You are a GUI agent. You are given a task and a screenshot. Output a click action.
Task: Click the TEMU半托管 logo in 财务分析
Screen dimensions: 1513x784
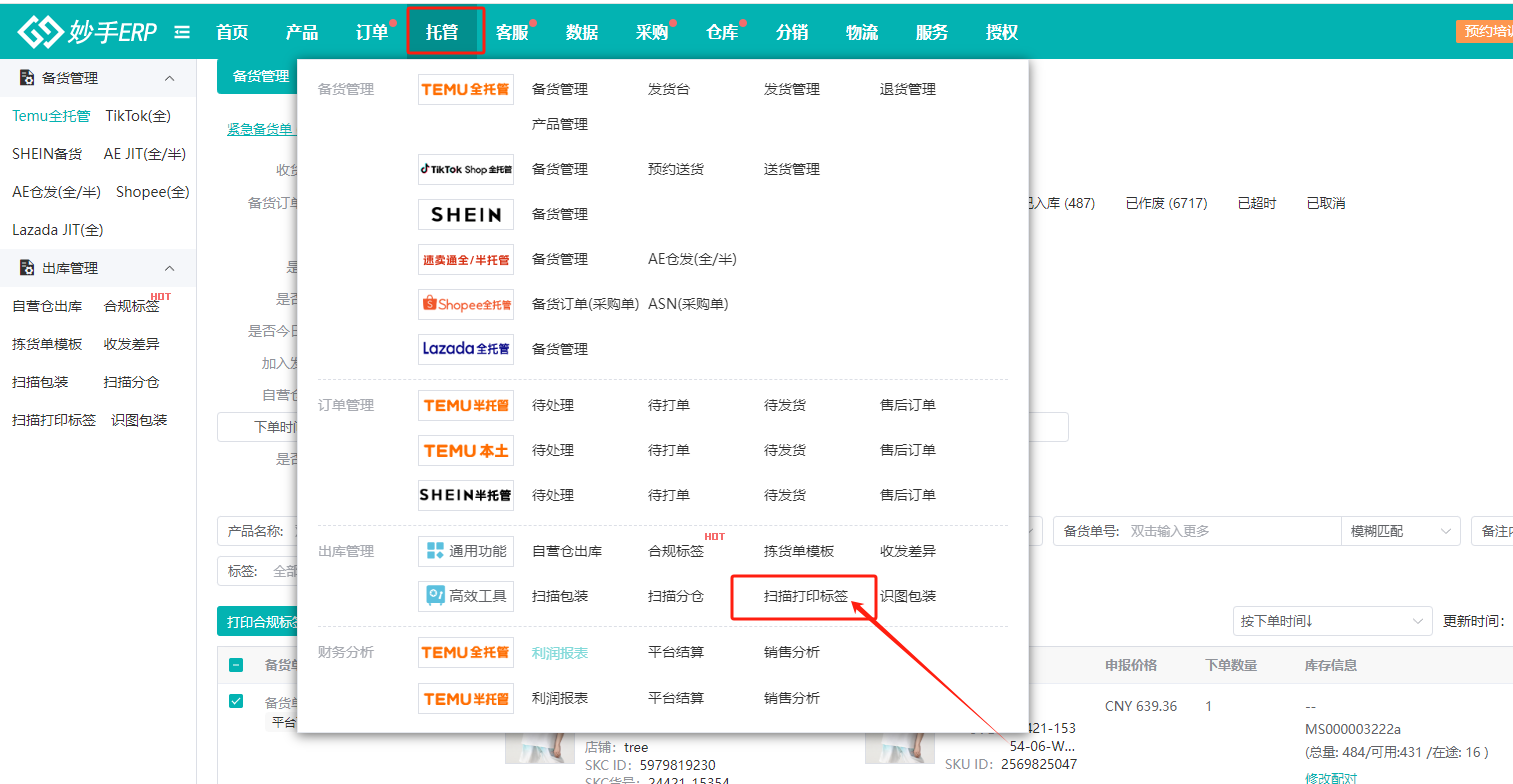[x=466, y=698]
